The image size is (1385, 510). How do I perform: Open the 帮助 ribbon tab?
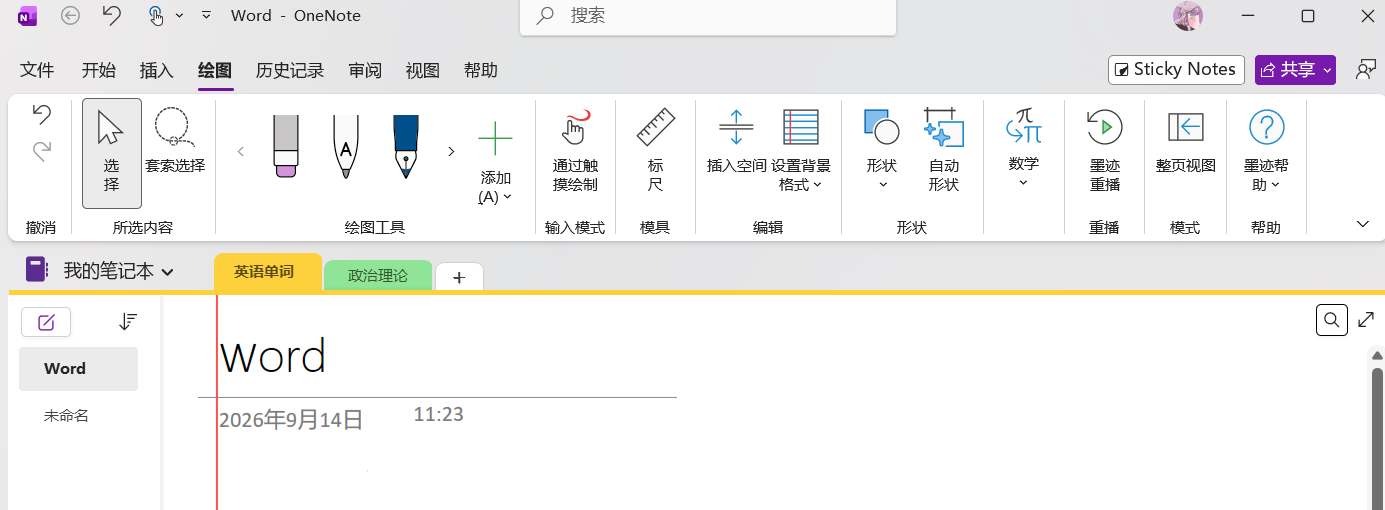point(481,70)
